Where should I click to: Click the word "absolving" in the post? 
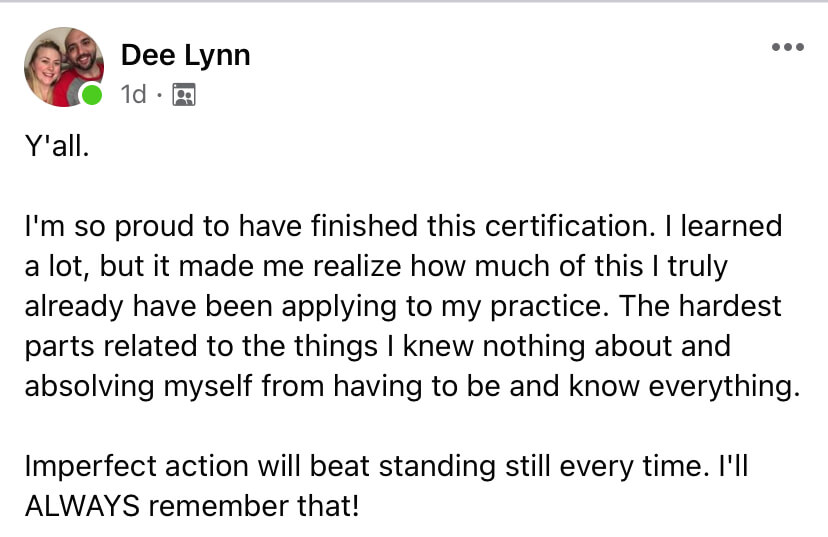point(90,387)
